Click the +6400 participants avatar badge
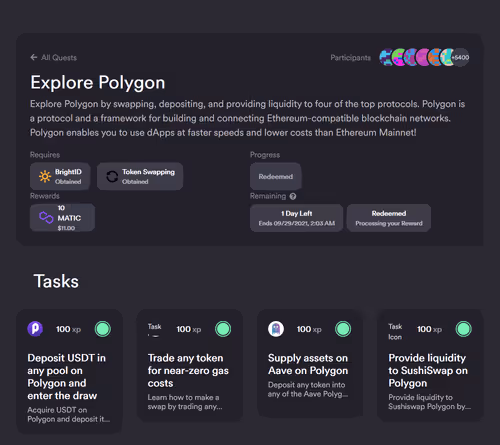The height and width of the screenshot is (445, 500). 460,57
